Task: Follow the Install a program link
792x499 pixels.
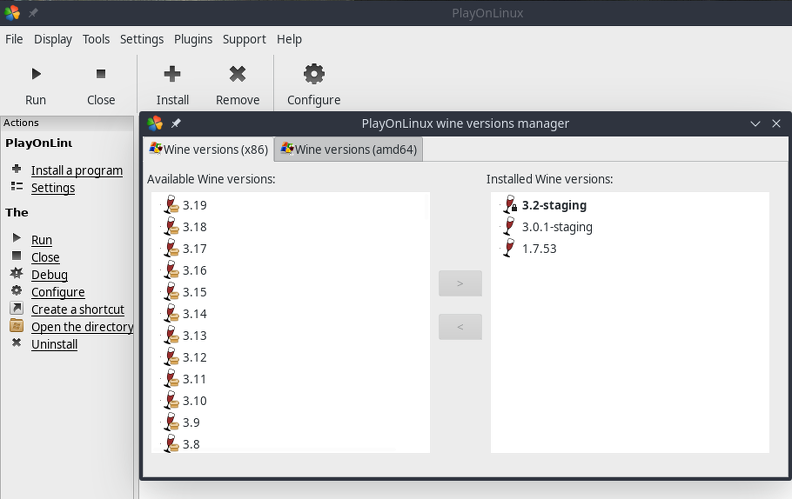Action: pyautogui.click(x=77, y=171)
